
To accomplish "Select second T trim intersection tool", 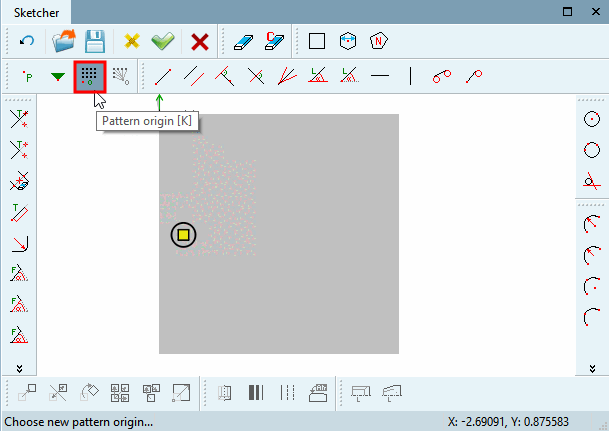I will coord(19,150).
